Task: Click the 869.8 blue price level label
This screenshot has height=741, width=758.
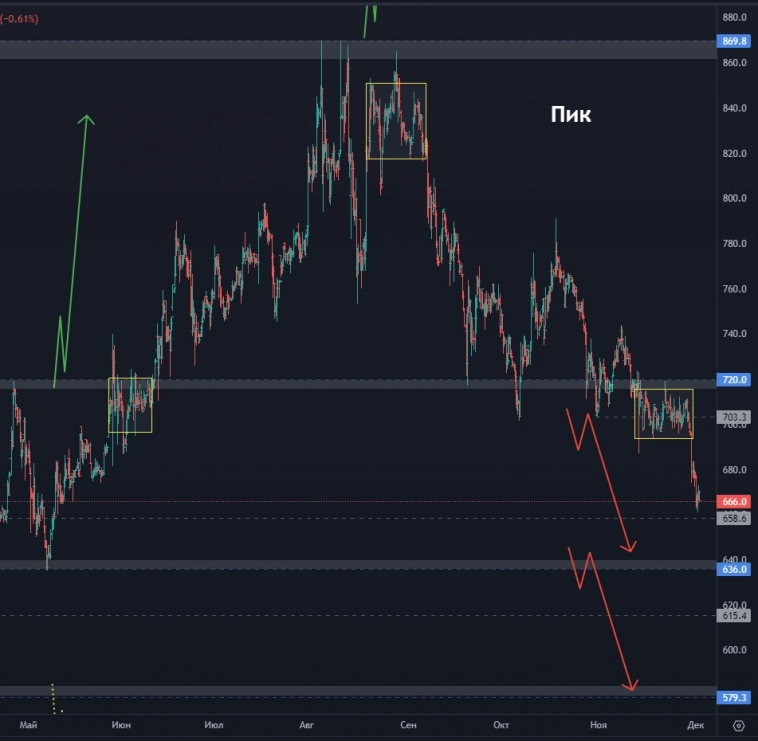Action: (734, 41)
